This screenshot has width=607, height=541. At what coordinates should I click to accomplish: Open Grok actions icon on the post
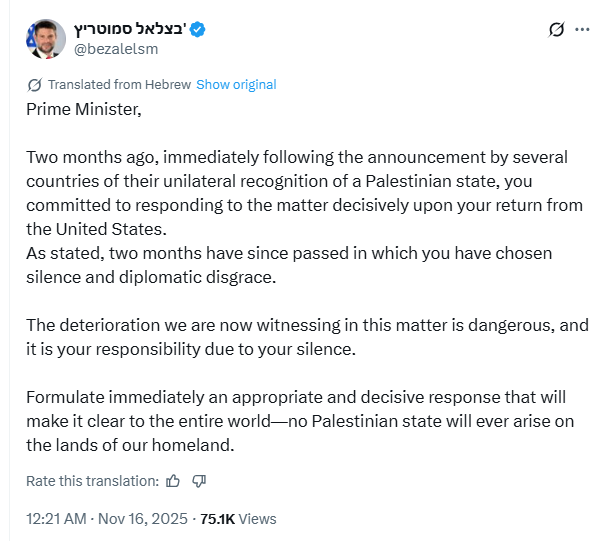click(x=557, y=31)
